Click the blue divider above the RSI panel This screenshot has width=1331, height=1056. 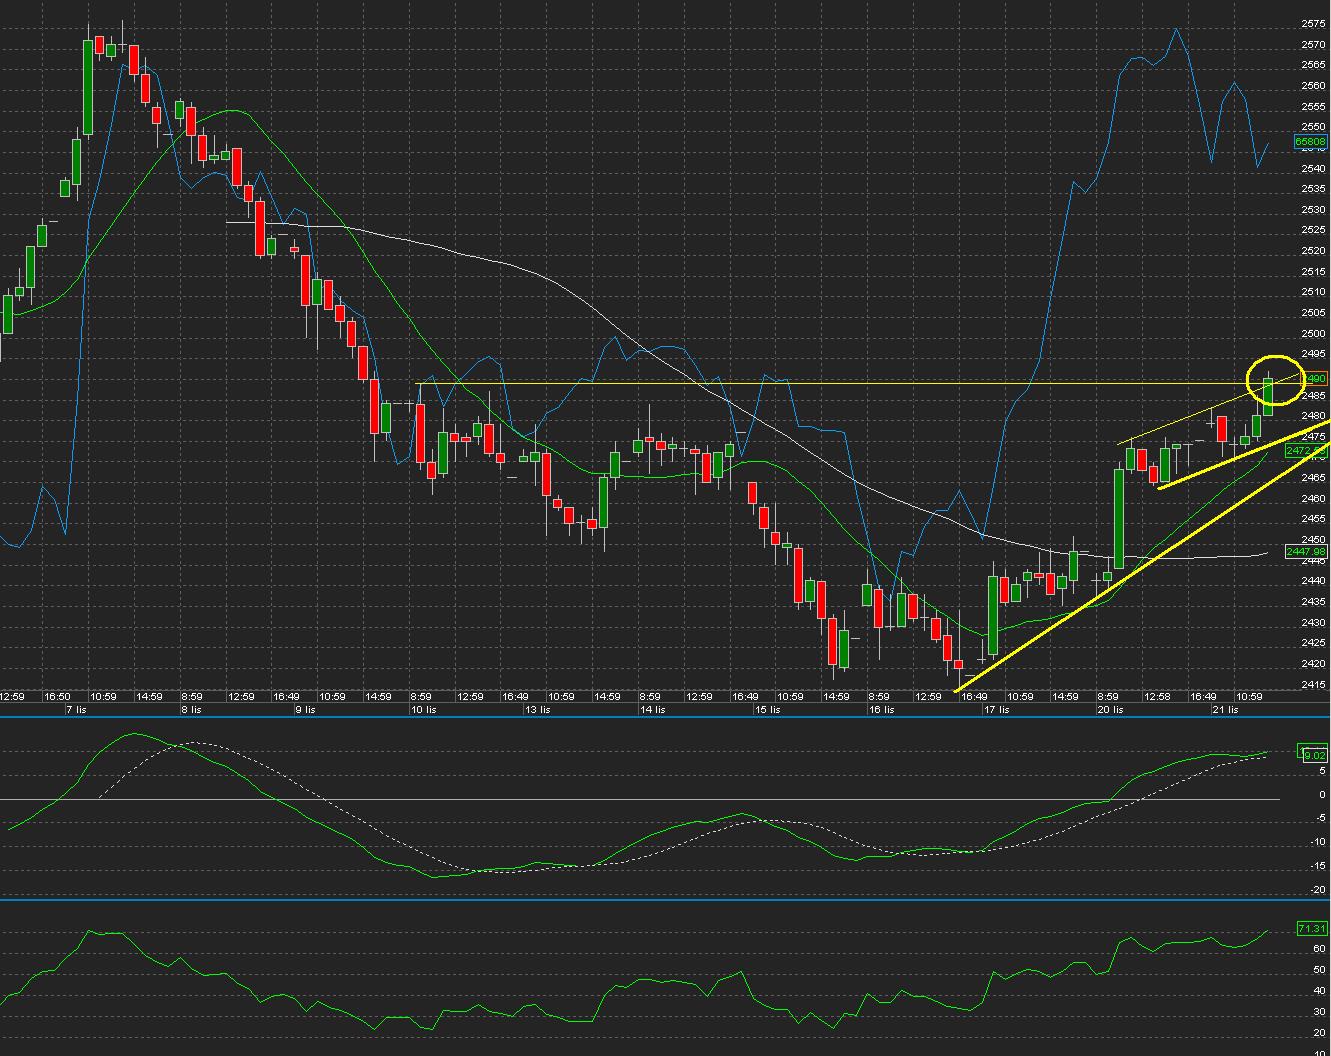pos(640,900)
